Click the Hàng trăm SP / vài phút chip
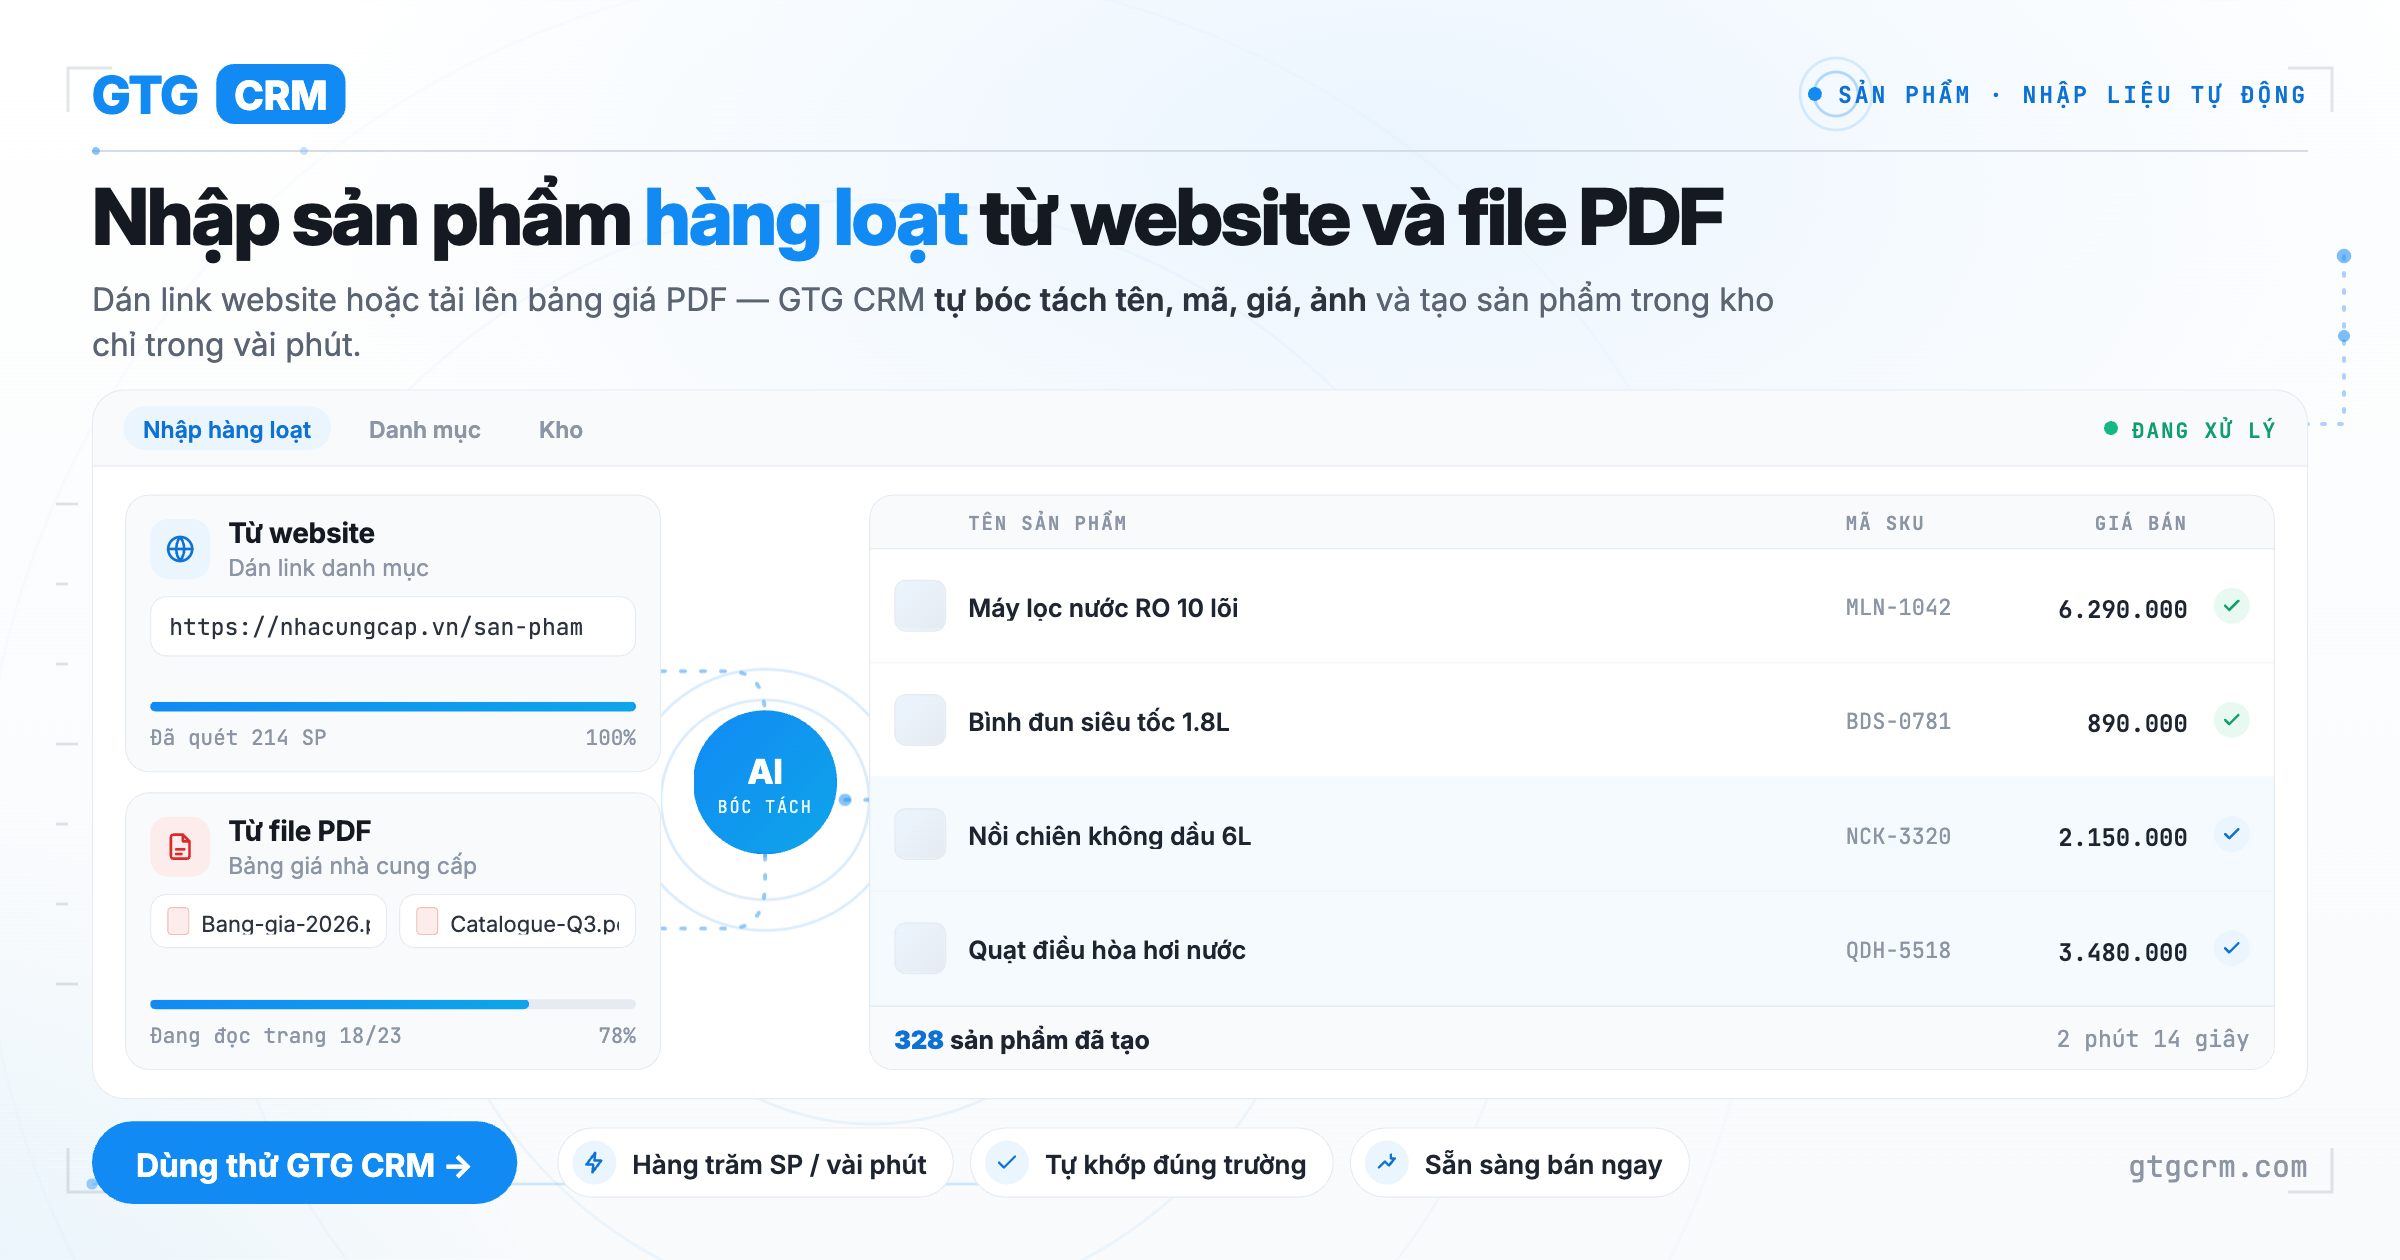Viewport: 2400px width, 1260px height. pos(755,1163)
